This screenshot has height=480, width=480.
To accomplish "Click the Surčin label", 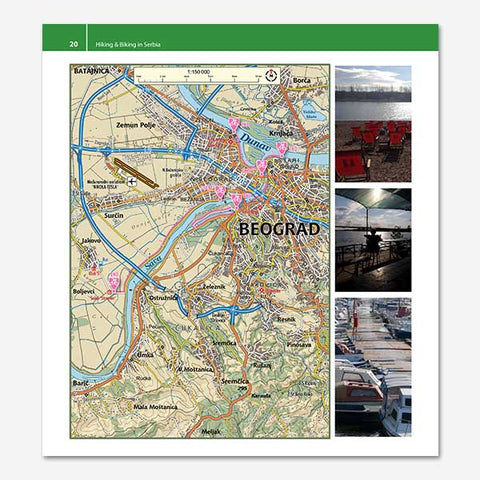I will click(114, 216).
